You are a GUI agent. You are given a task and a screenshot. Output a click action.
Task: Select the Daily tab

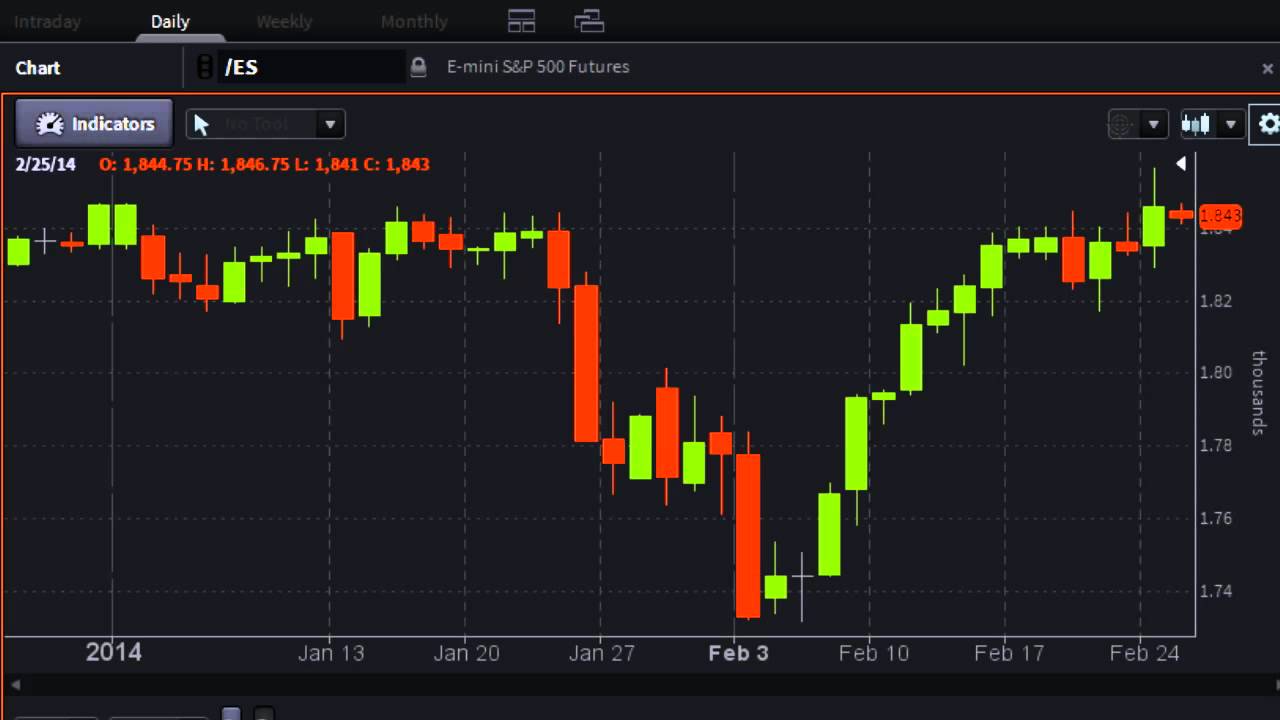coord(170,21)
